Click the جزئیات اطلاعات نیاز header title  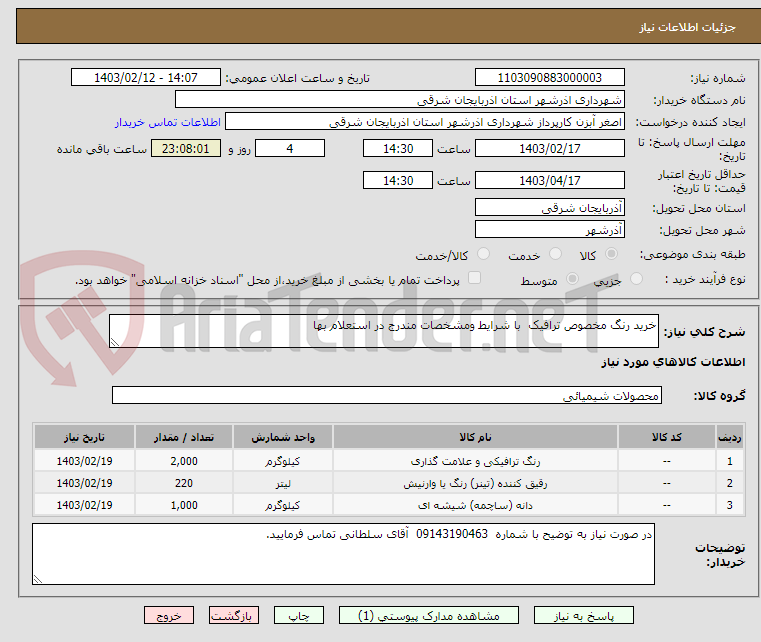point(687,27)
